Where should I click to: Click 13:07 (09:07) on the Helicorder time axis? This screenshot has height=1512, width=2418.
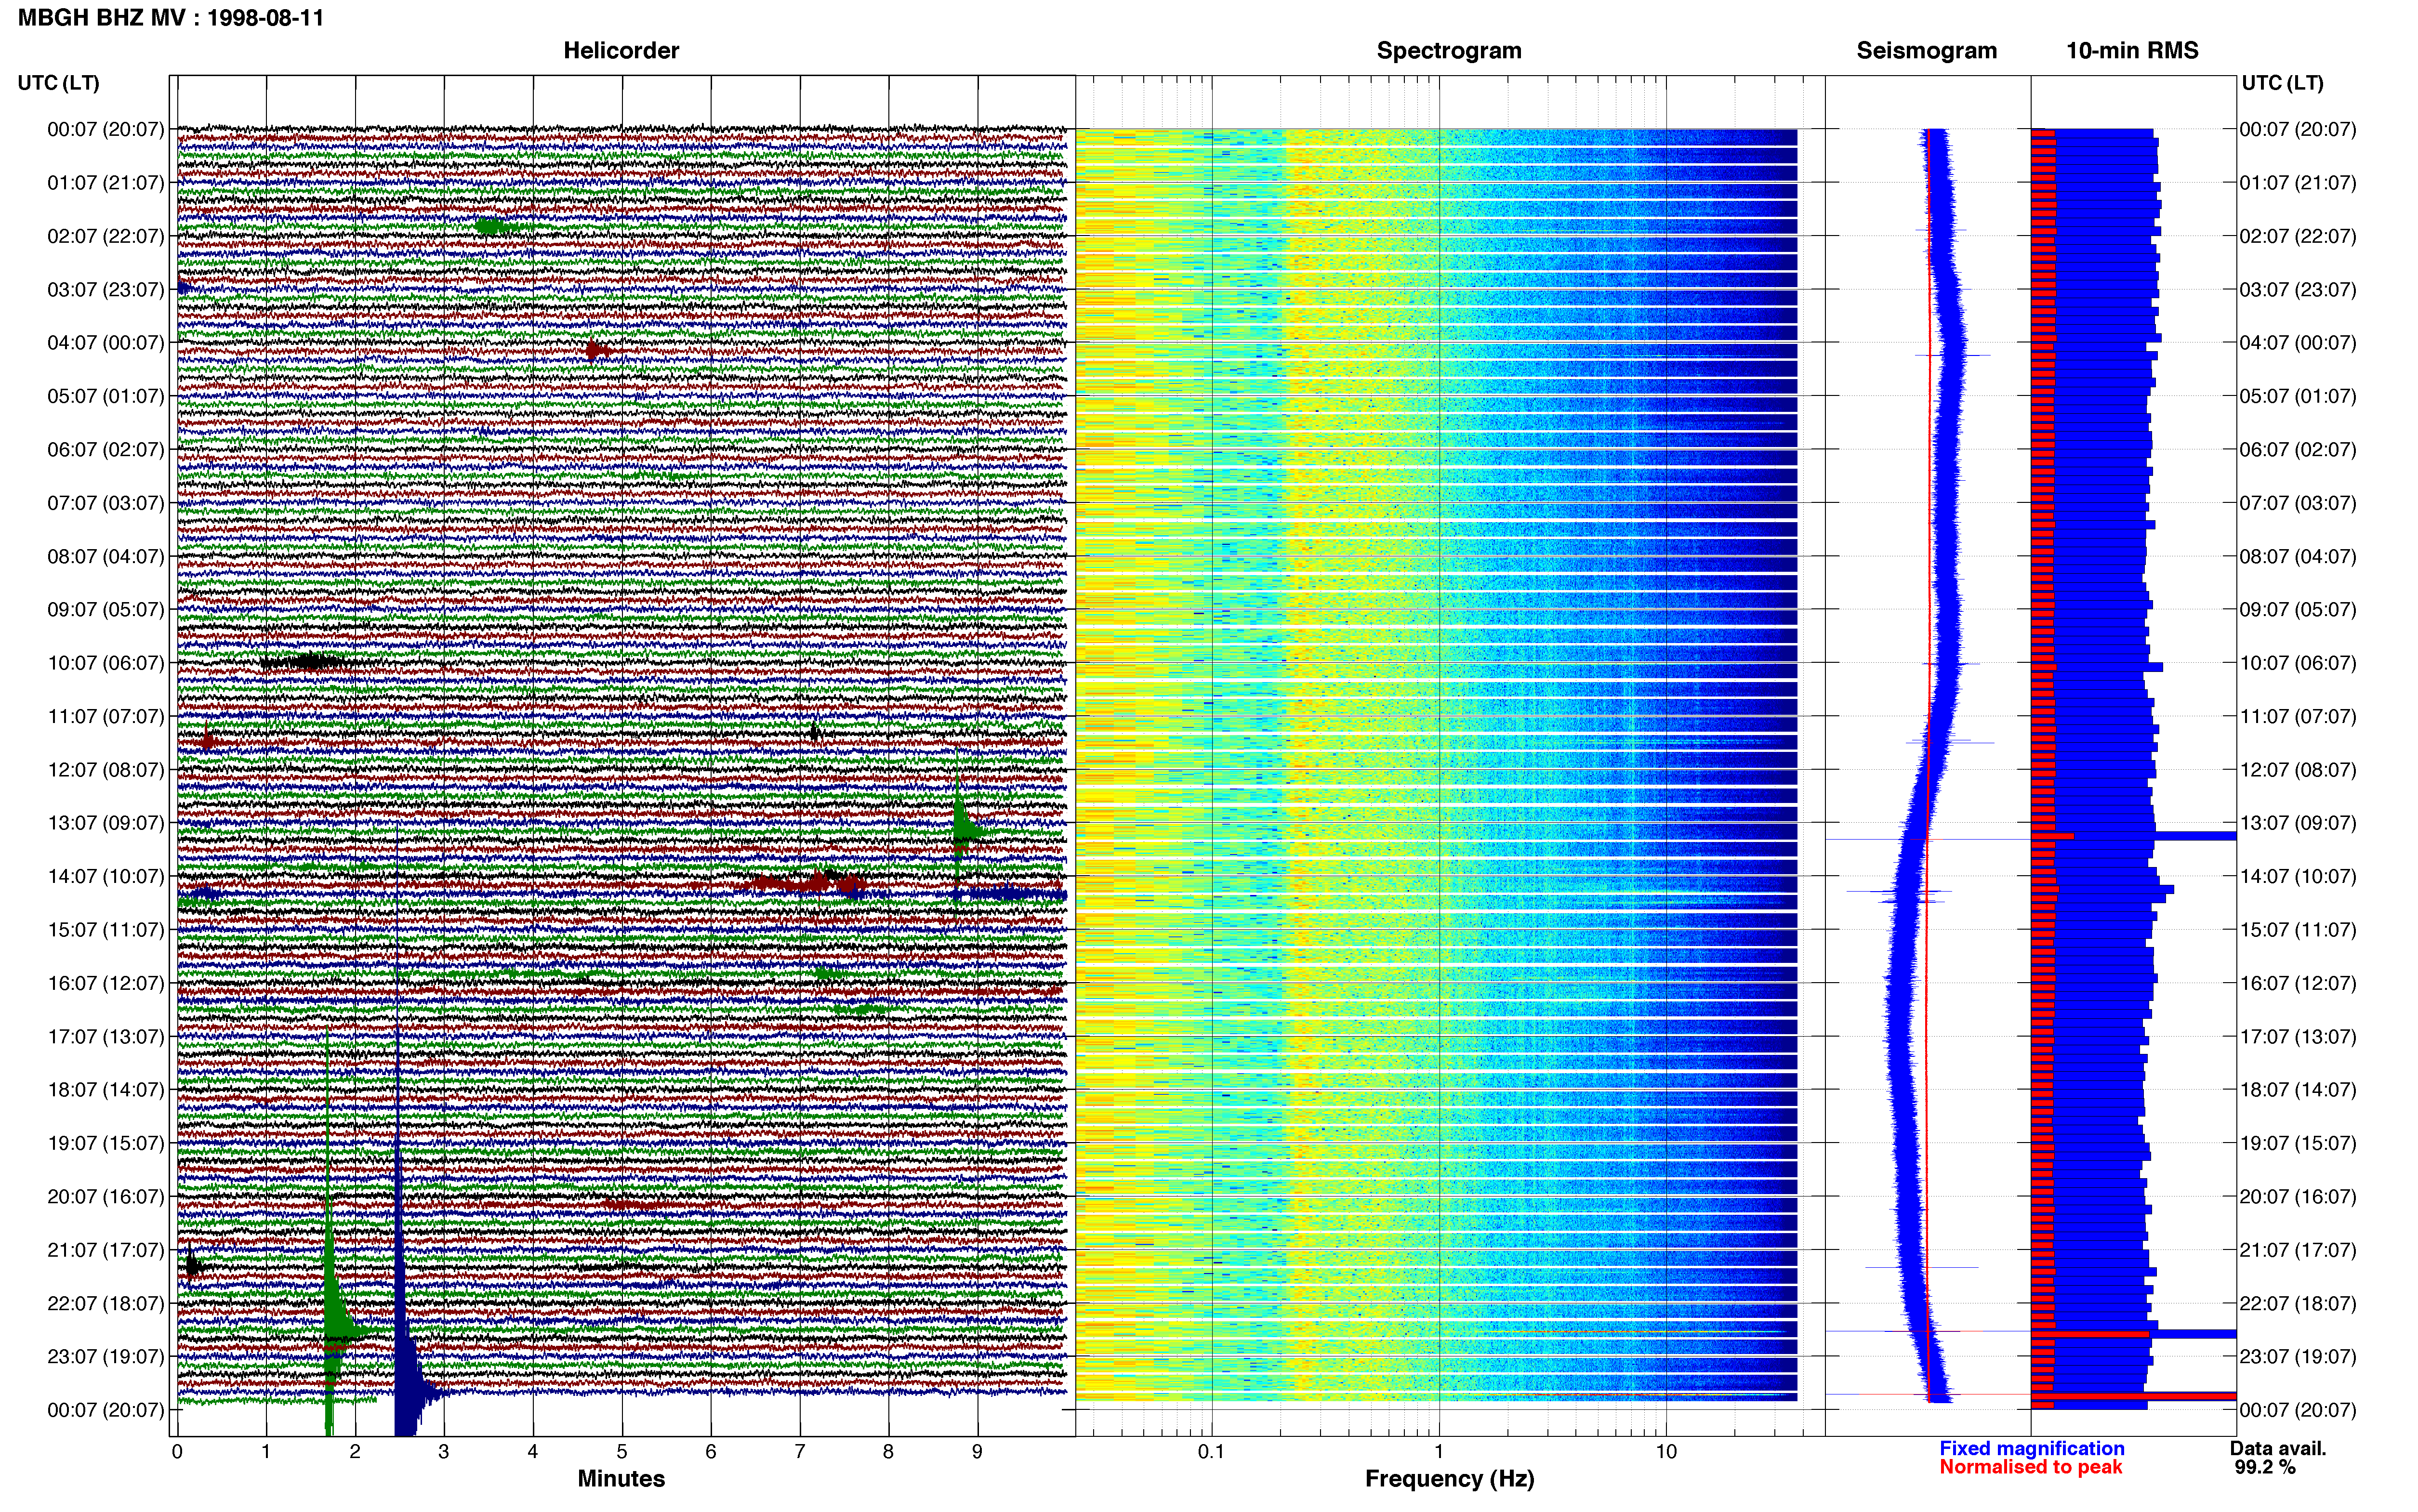[x=106, y=823]
